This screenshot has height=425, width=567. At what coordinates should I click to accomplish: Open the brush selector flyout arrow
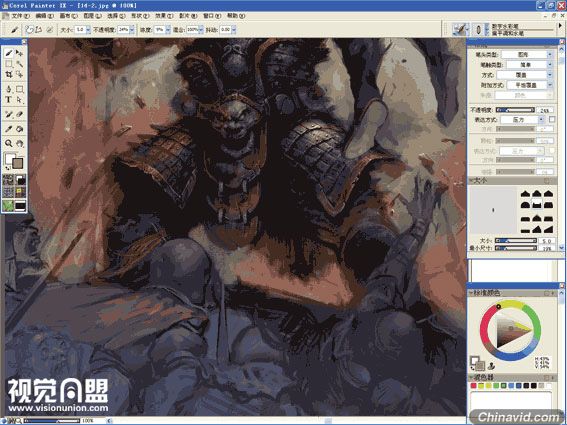(560, 26)
